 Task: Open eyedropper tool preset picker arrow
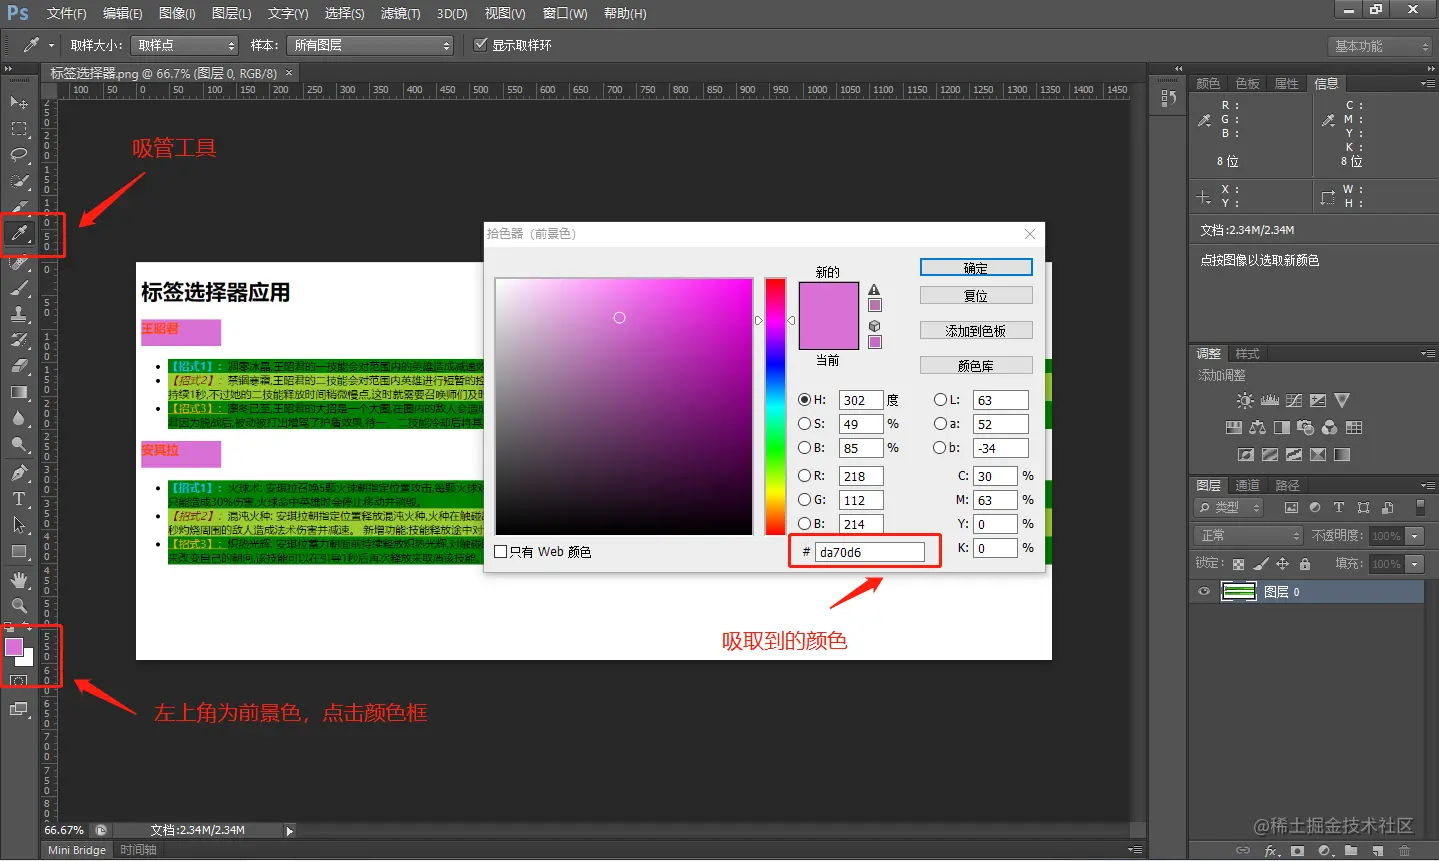coord(51,45)
